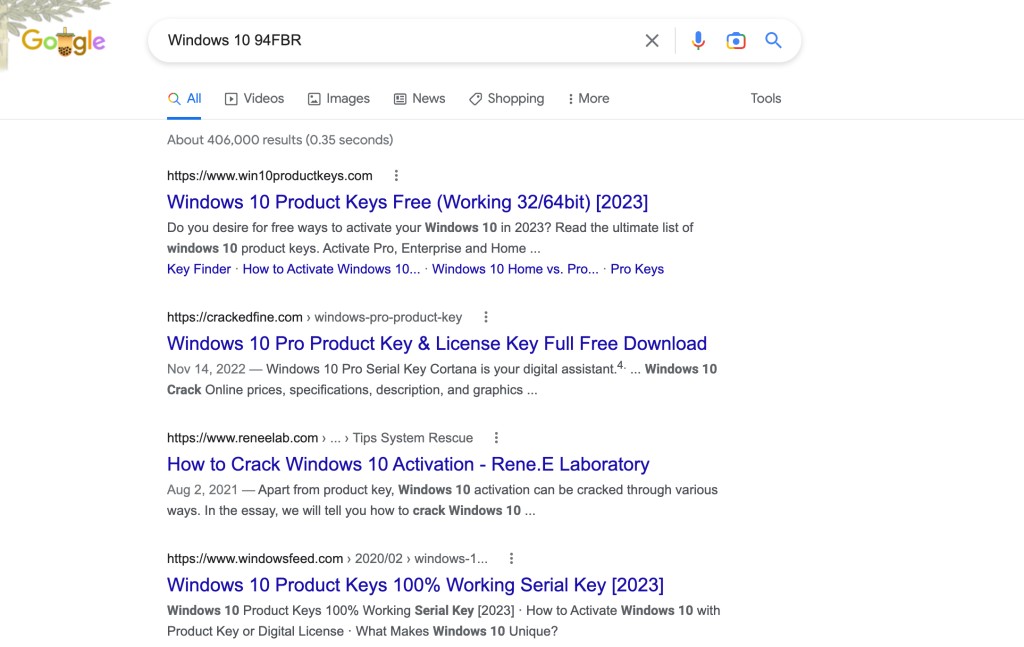Follow Windows 10 Home vs. Pro... sitelink
1024x647 pixels.
515,269
